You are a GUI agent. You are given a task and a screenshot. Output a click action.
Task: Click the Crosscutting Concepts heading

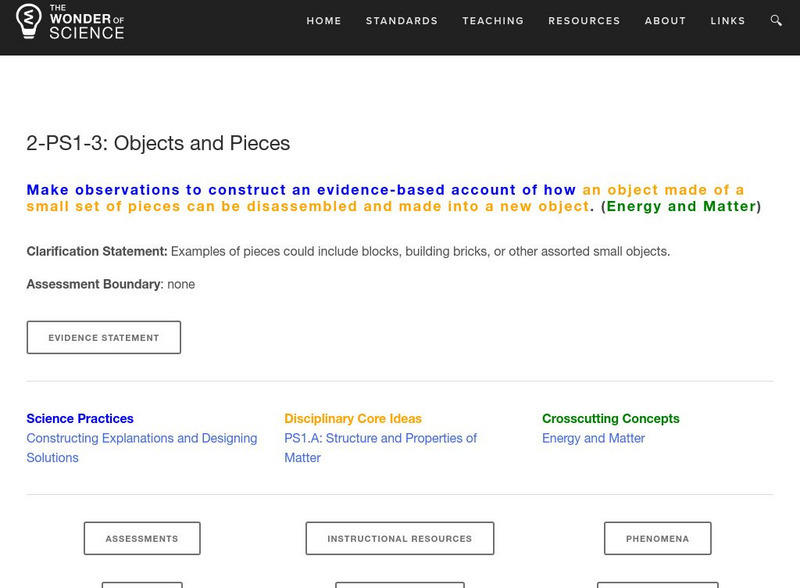click(x=610, y=419)
